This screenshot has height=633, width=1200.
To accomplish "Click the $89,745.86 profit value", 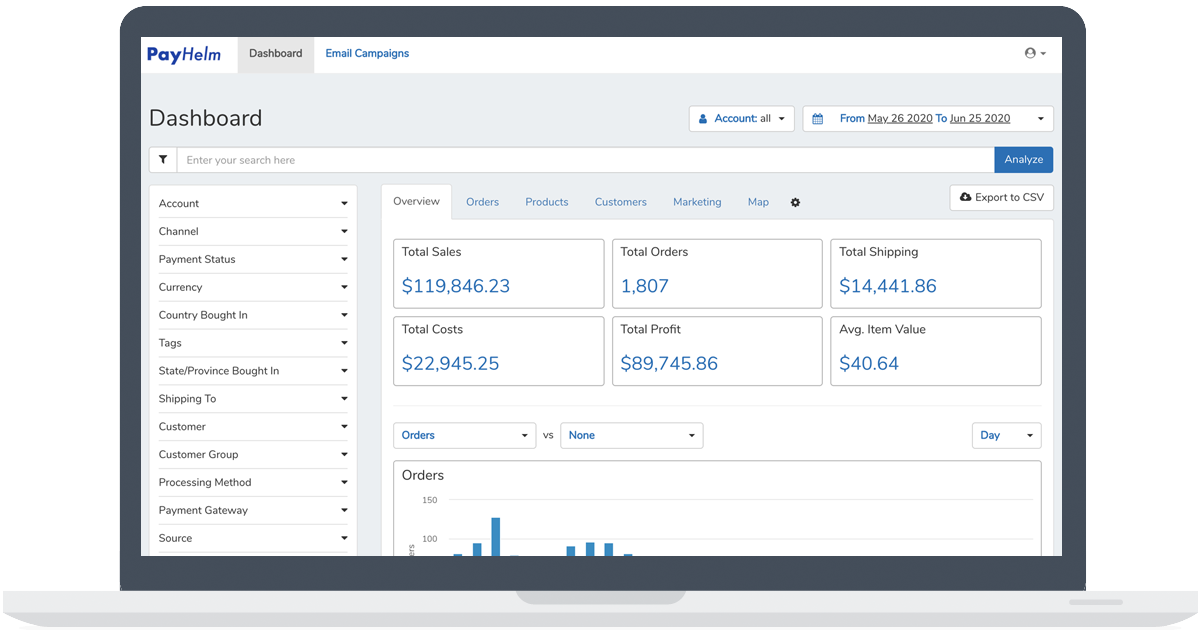I will point(669,364).
